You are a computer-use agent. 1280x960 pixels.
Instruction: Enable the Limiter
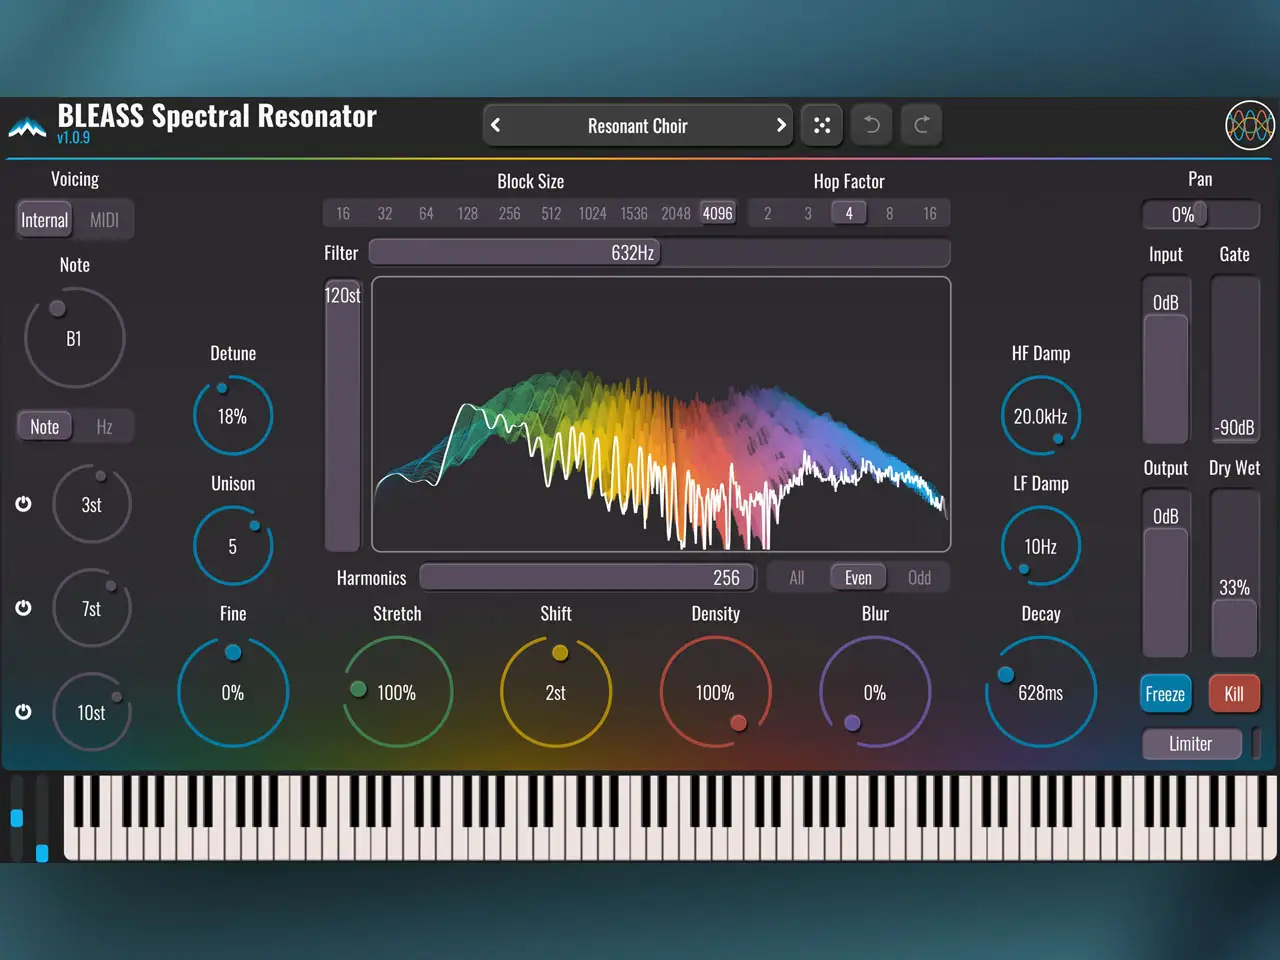1191,744
